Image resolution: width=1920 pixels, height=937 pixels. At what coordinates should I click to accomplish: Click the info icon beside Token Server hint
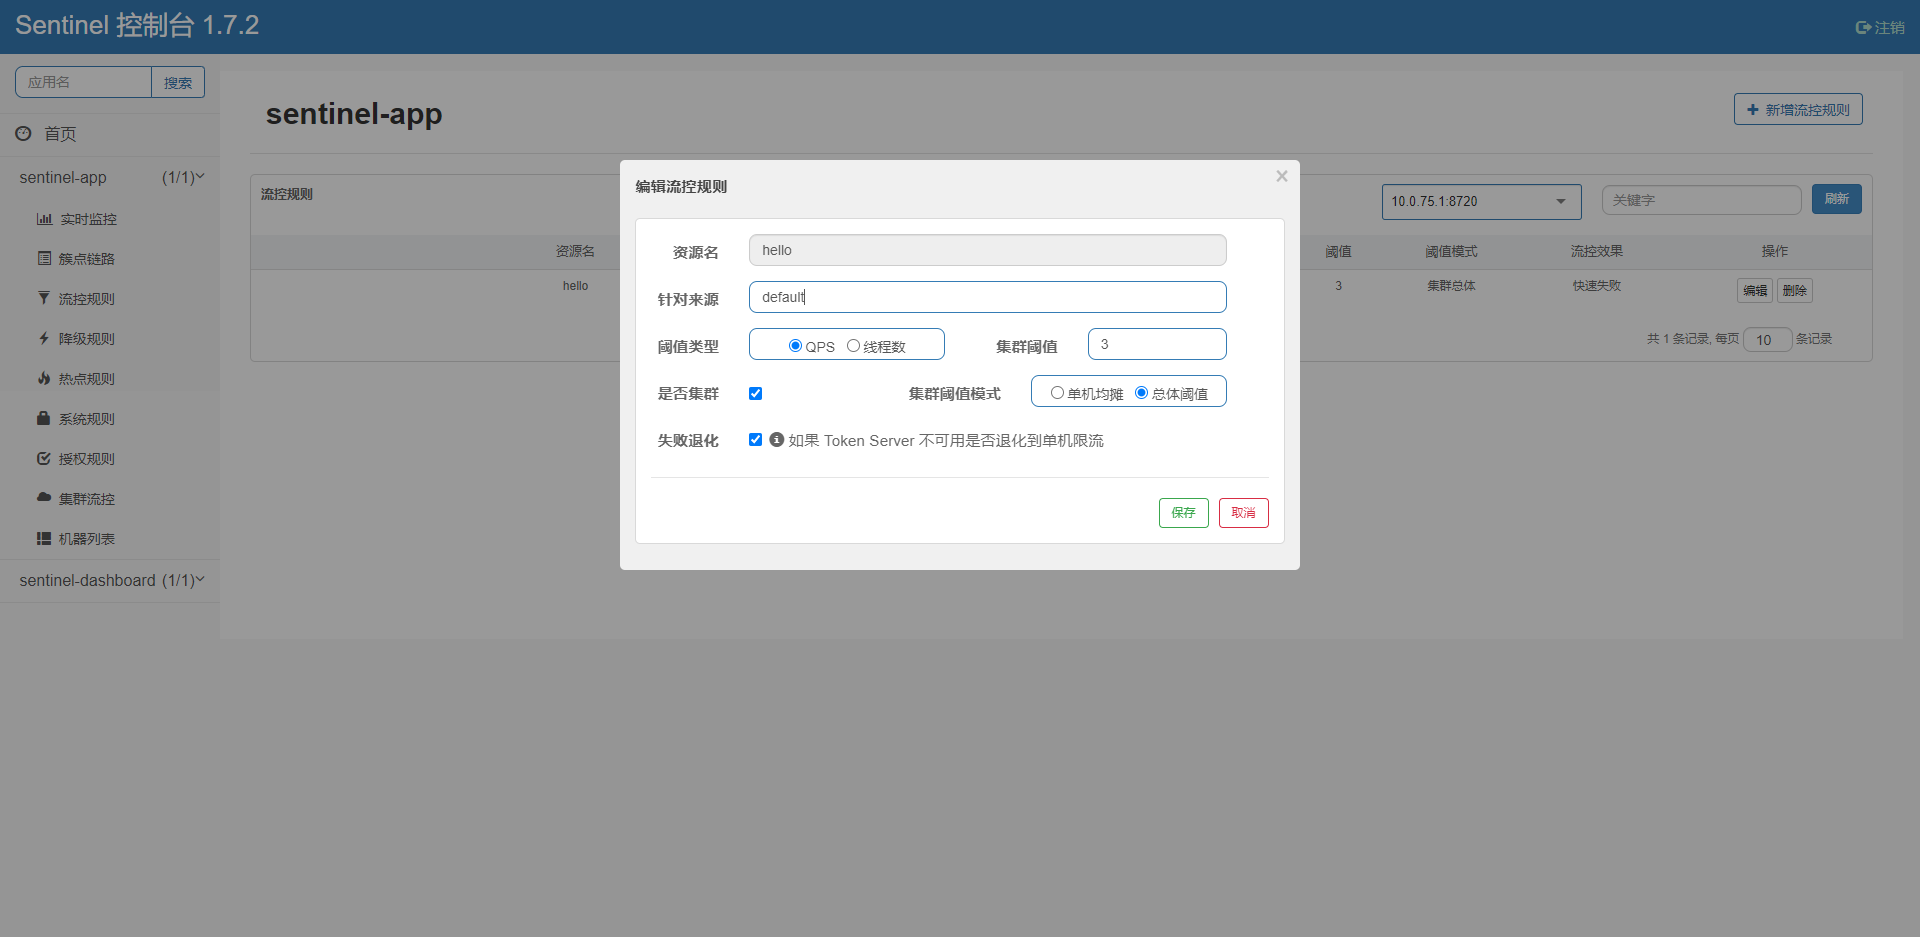[x=776, y=440]
